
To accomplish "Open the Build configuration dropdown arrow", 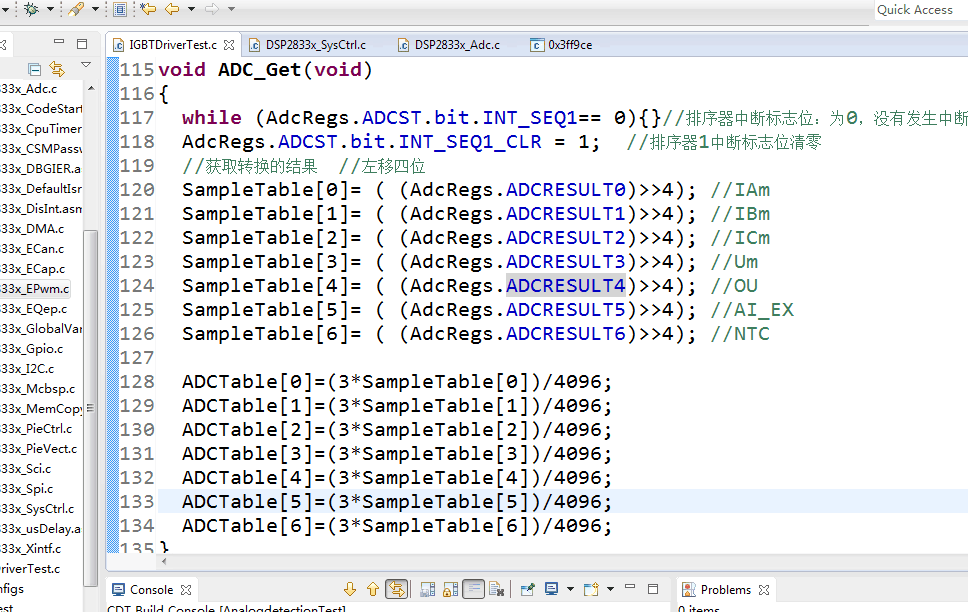I will click(95, 9).
